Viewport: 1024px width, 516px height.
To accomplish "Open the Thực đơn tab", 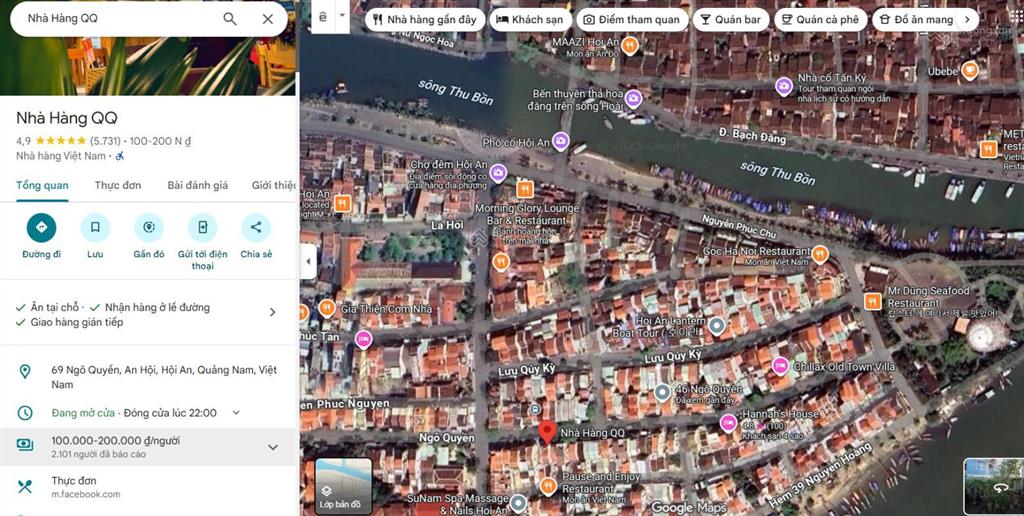I will (118, 185).
